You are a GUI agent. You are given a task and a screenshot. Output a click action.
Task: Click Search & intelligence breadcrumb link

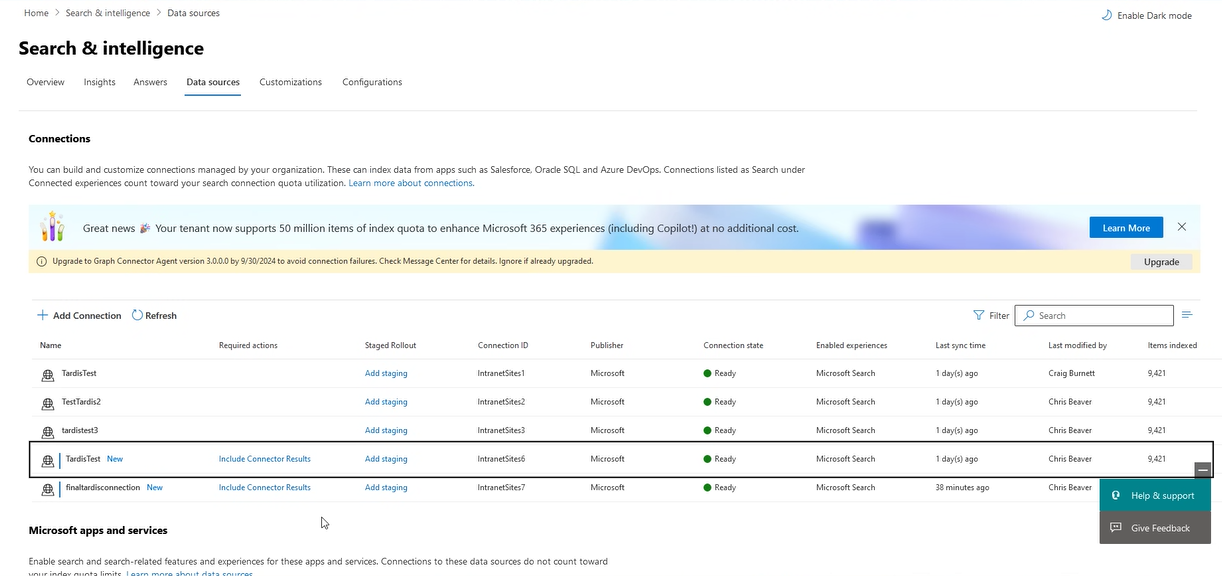pyautogui.click(x=108, y=13)
